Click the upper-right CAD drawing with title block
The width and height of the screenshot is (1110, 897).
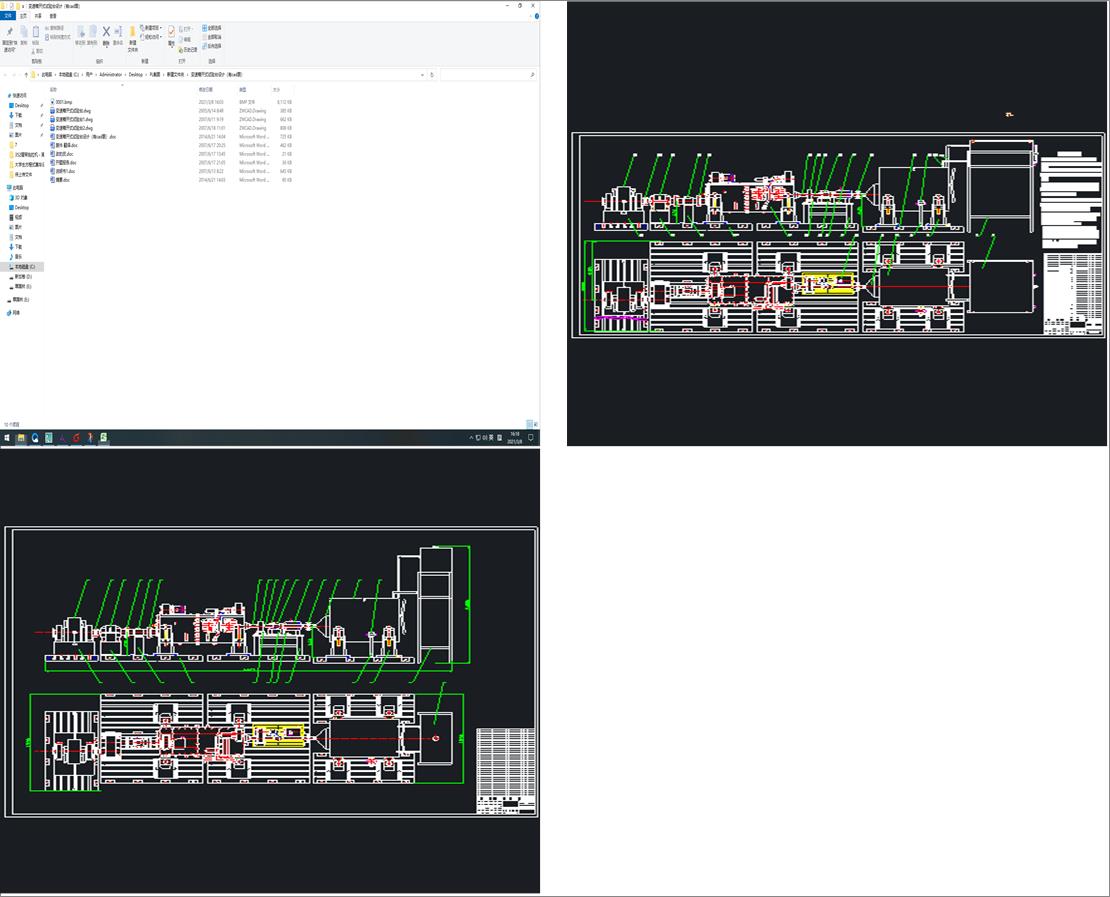point(837,235)
